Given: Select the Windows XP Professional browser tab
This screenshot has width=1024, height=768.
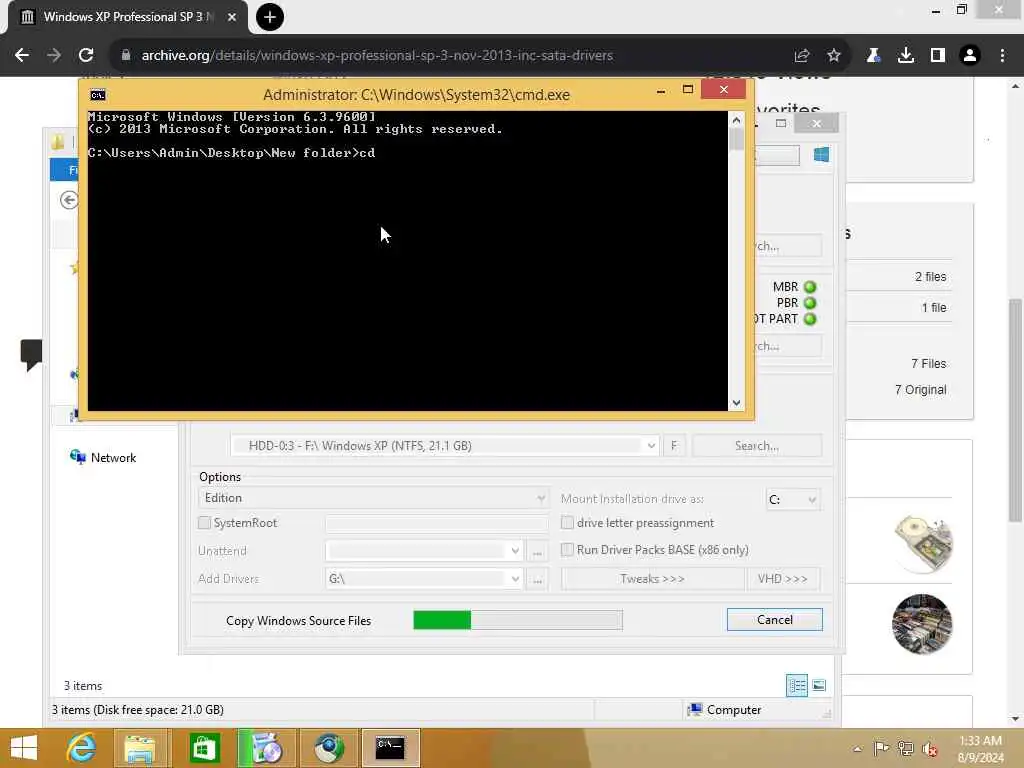Looking at the screenshot, I should [128, 17].
